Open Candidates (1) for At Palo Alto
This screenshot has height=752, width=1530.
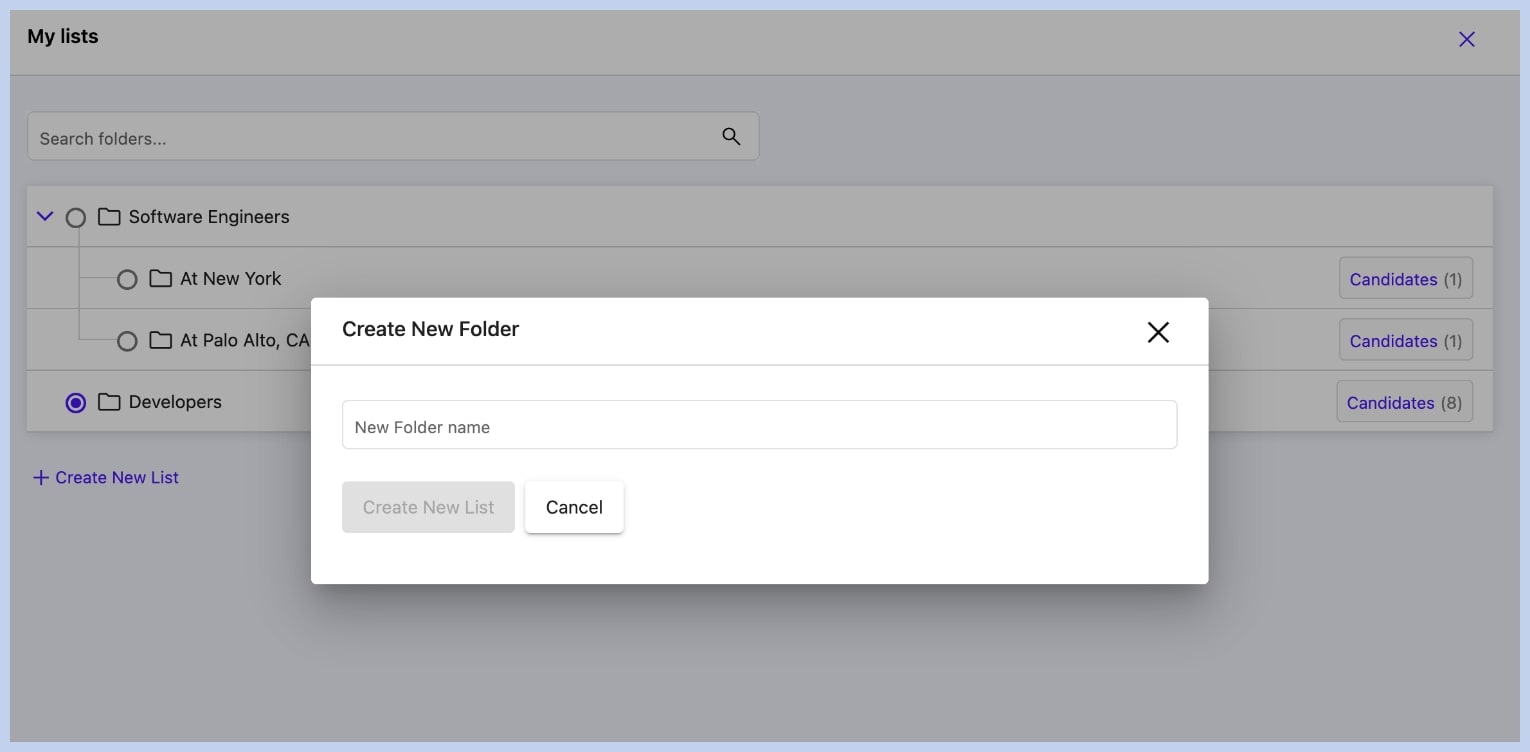click(x=1405, y=341)
